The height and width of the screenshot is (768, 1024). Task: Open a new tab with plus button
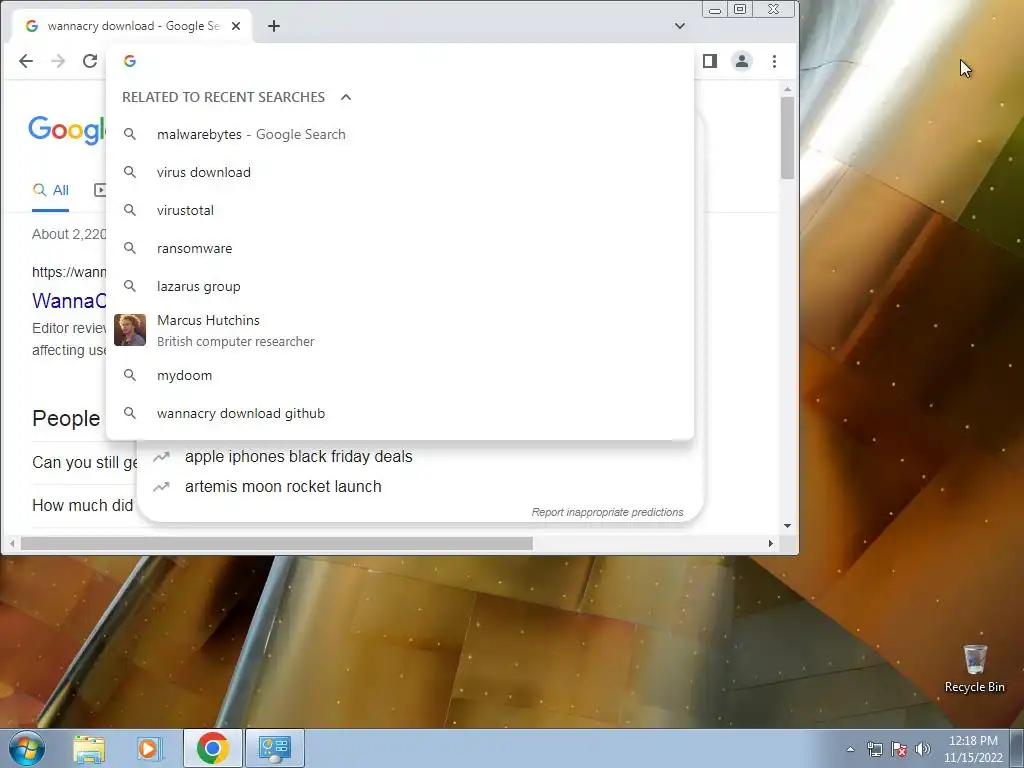pos(274,26)
